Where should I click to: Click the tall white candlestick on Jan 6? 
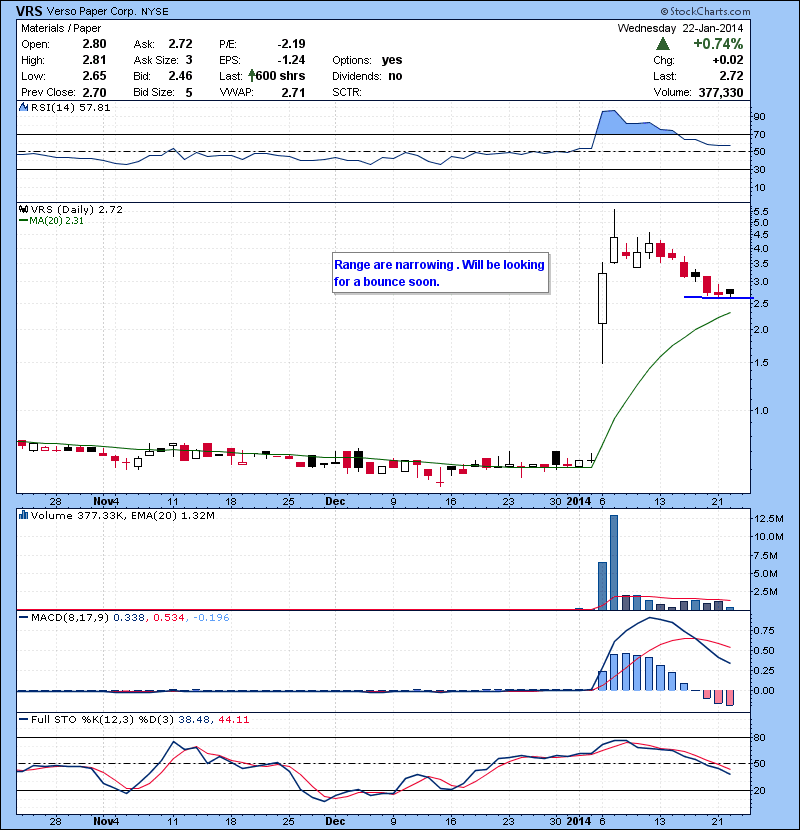pyautogui.click(x=602, y=298)
